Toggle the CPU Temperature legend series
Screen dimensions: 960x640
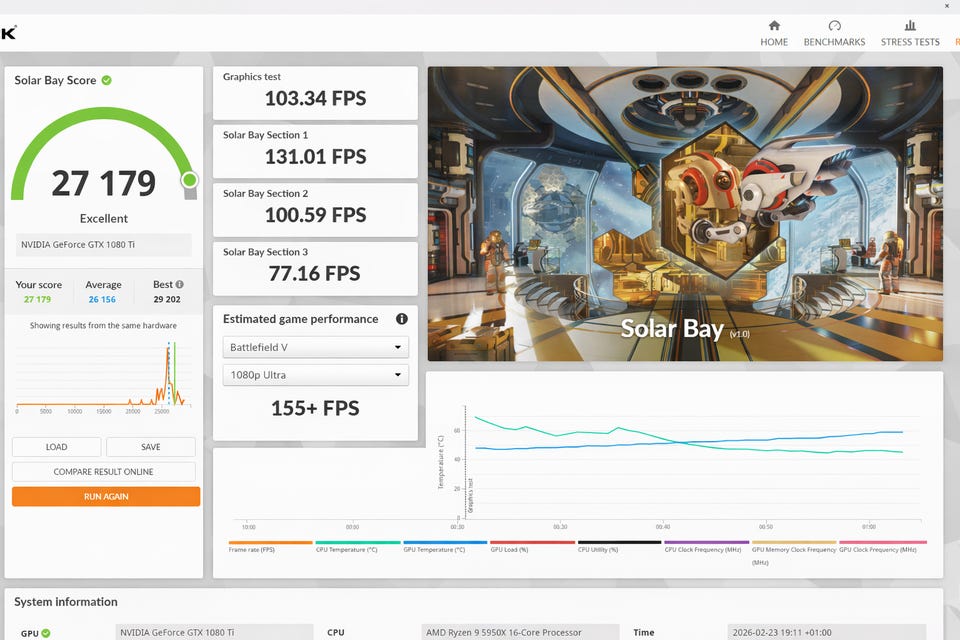358,546
